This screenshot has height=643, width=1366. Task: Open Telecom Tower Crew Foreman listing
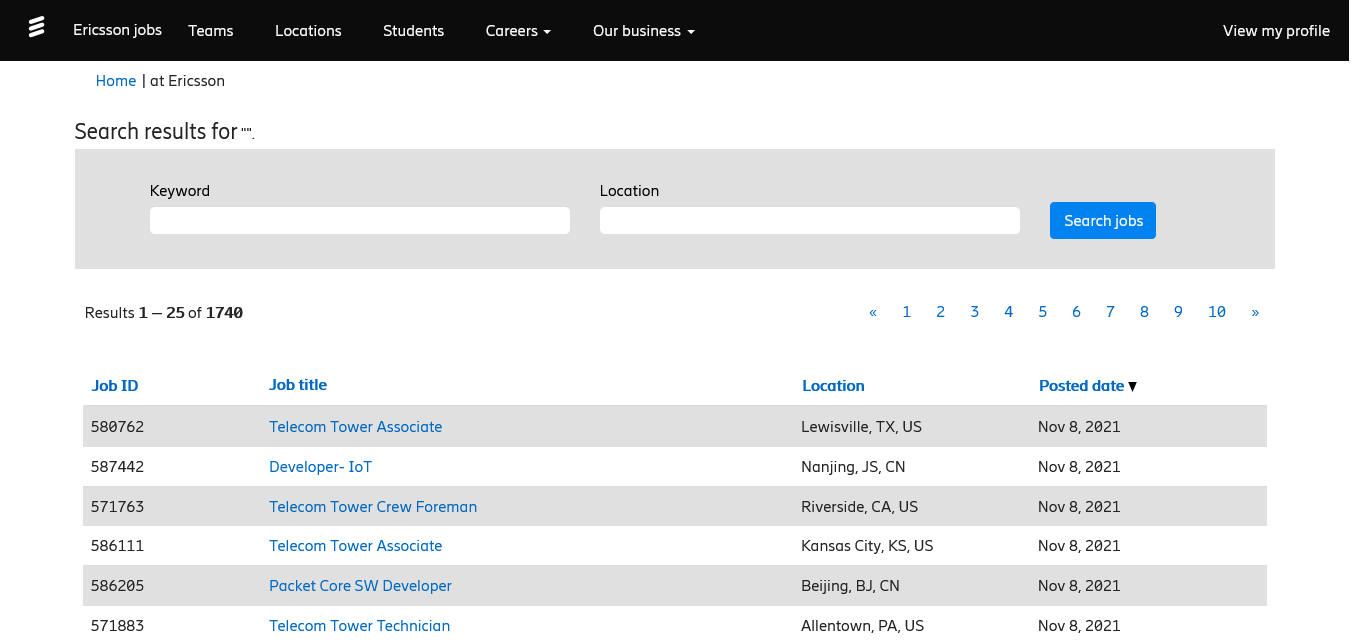click(373, 507)
